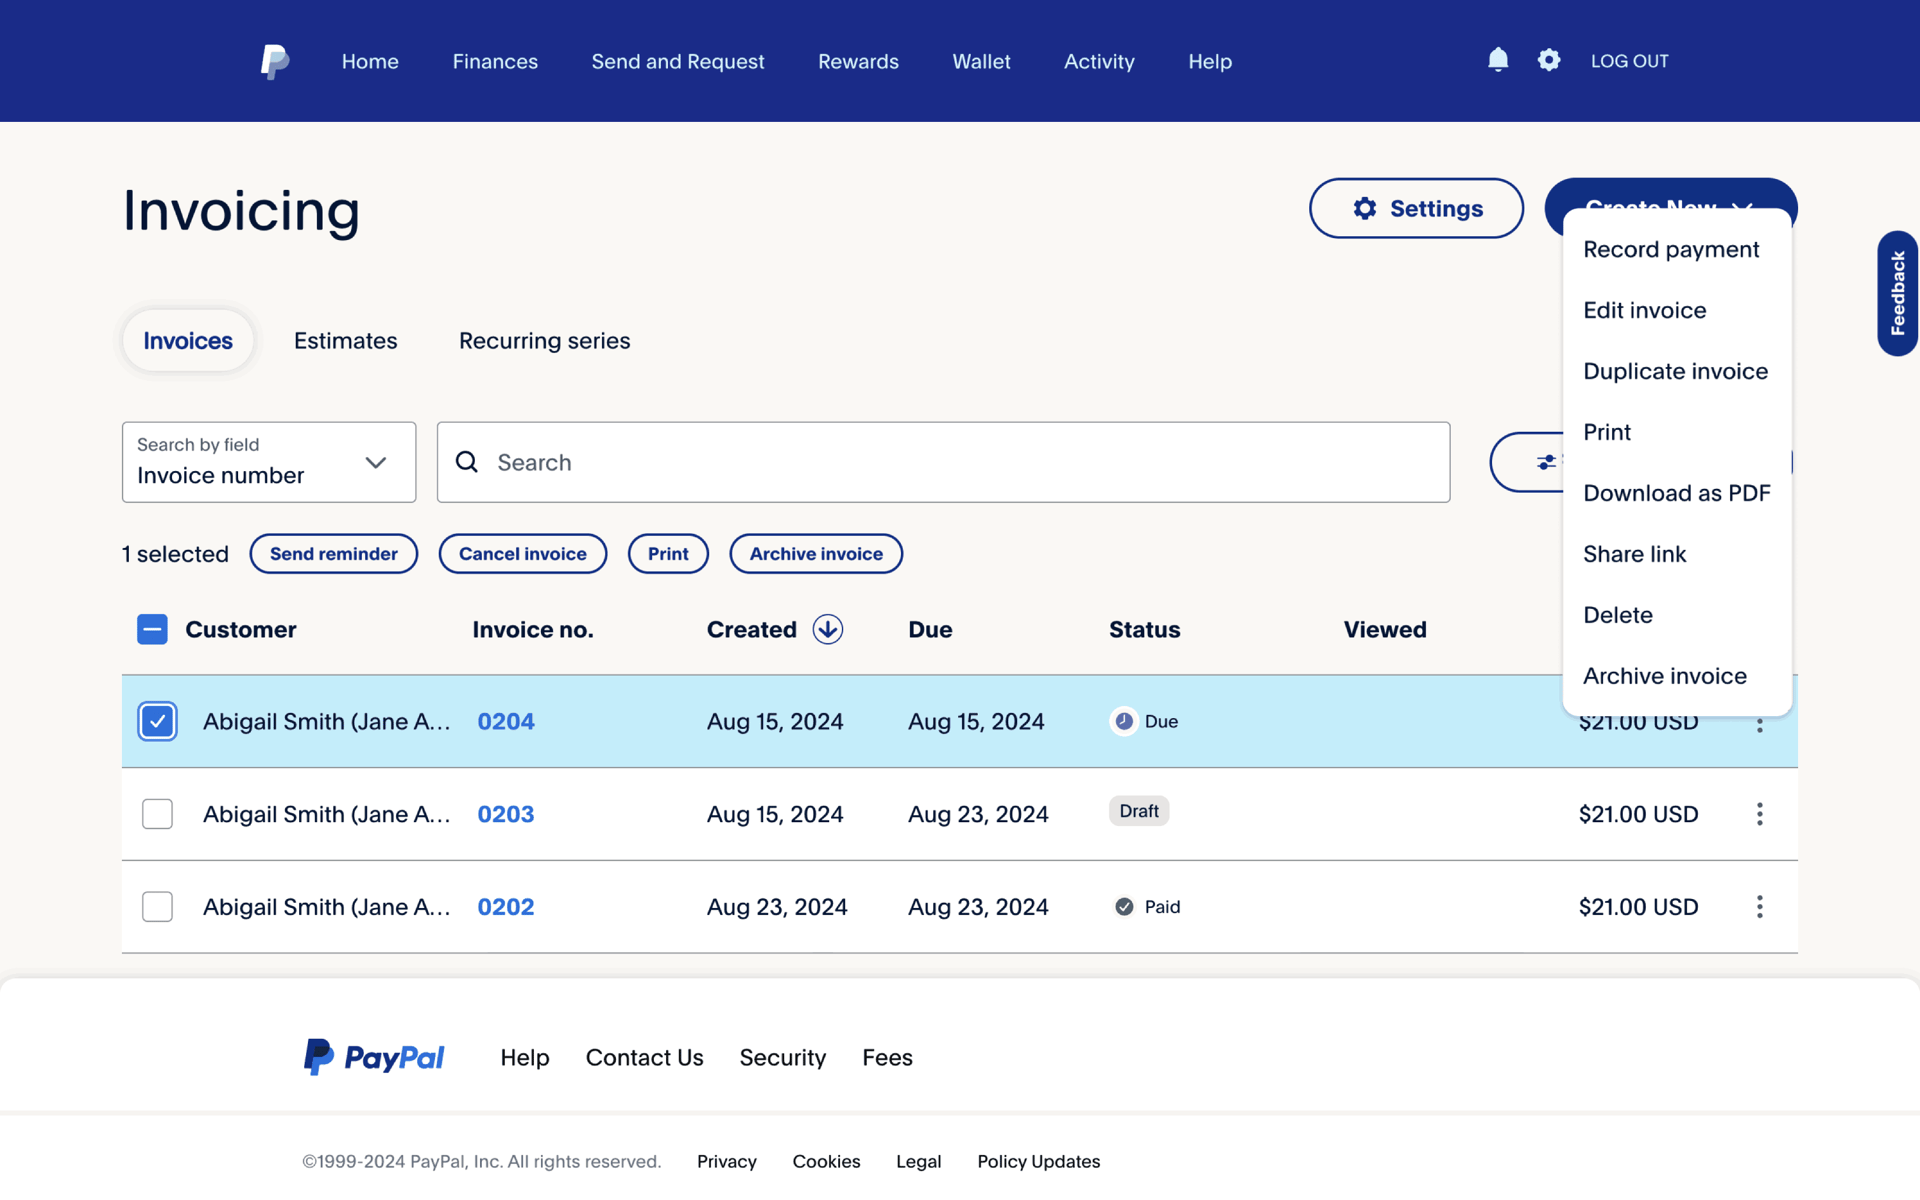Click the Paid status check icon

[1124, 907]
